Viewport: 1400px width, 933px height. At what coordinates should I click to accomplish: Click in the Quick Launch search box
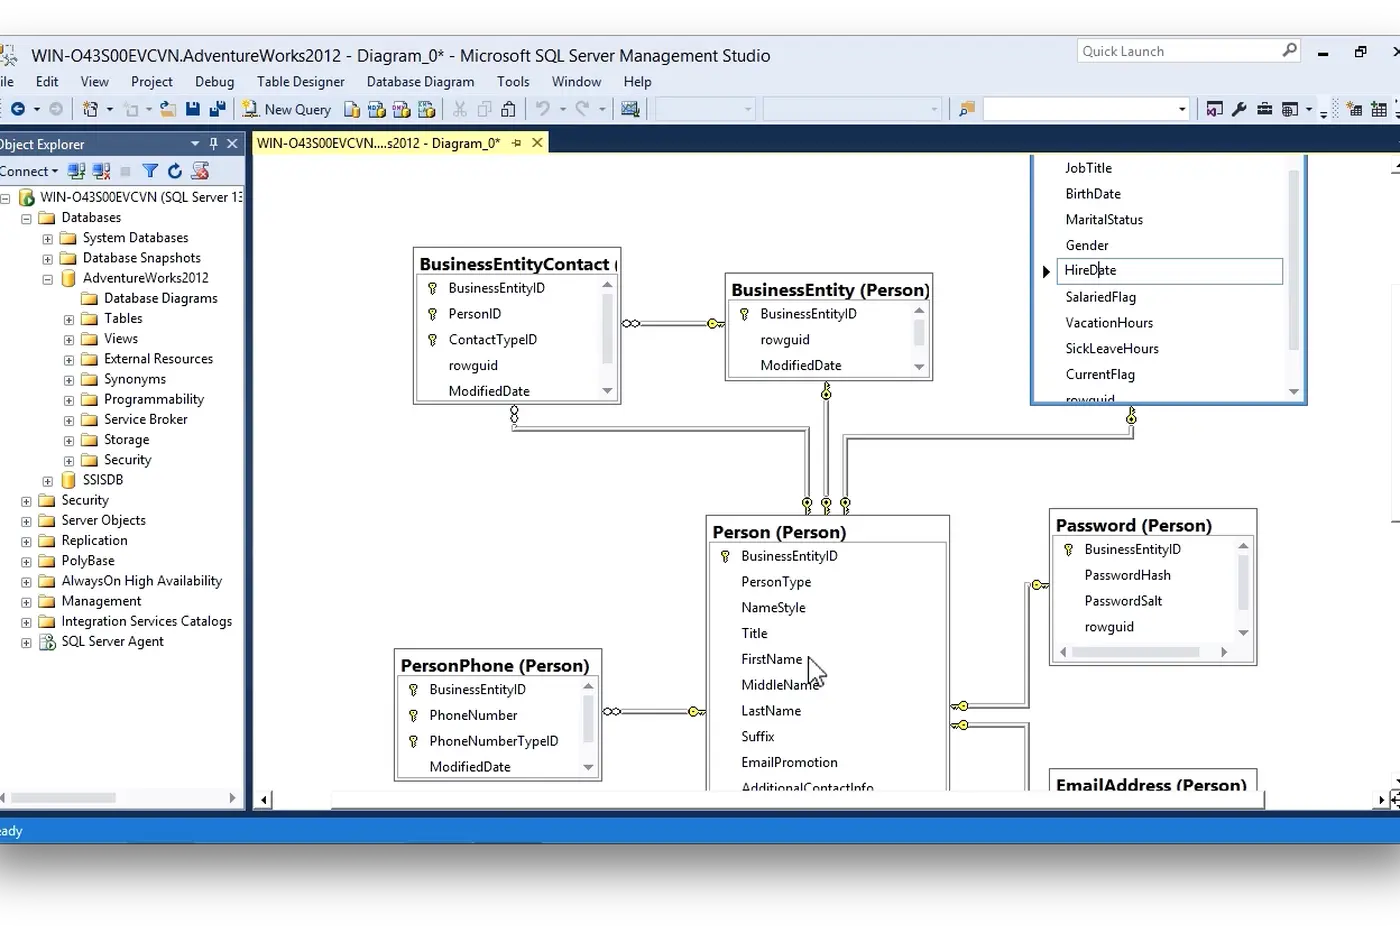pyautogui.click(x=1188, y=51)
